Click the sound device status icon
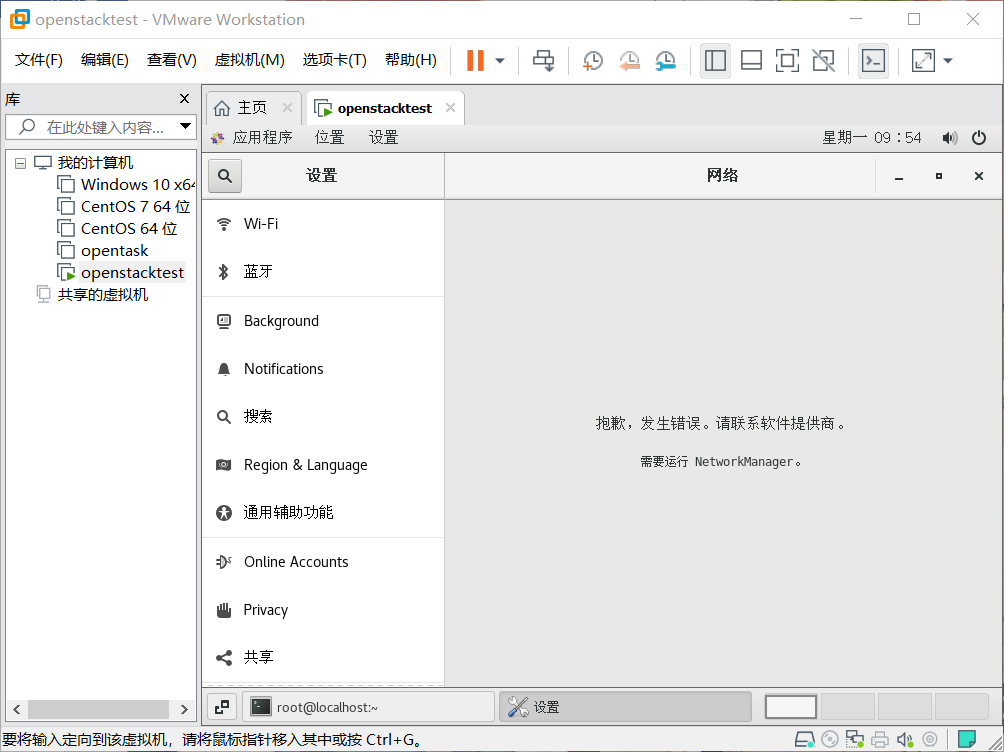Viewport: 1004px width, 752px height. tap(904, 740)
